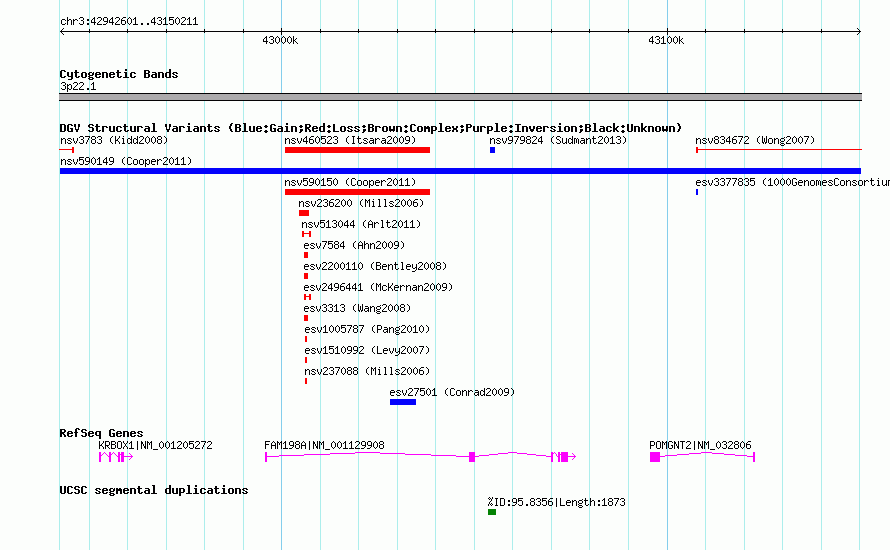Click the 43100k ruler tick label
Viewport: 890px width, 550px height.
click(x=666, y=40)
